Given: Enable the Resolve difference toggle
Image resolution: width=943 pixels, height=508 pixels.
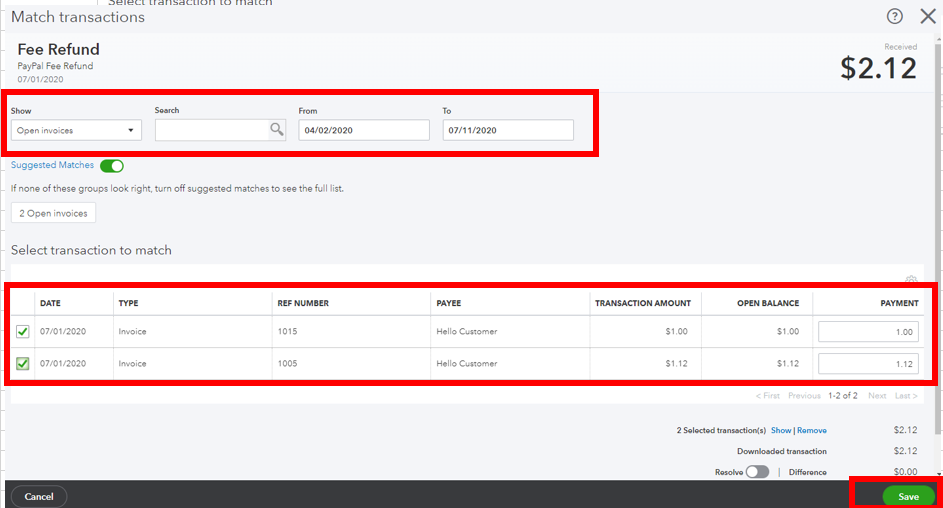Looking at the screenshot, I should click(757, 472).
